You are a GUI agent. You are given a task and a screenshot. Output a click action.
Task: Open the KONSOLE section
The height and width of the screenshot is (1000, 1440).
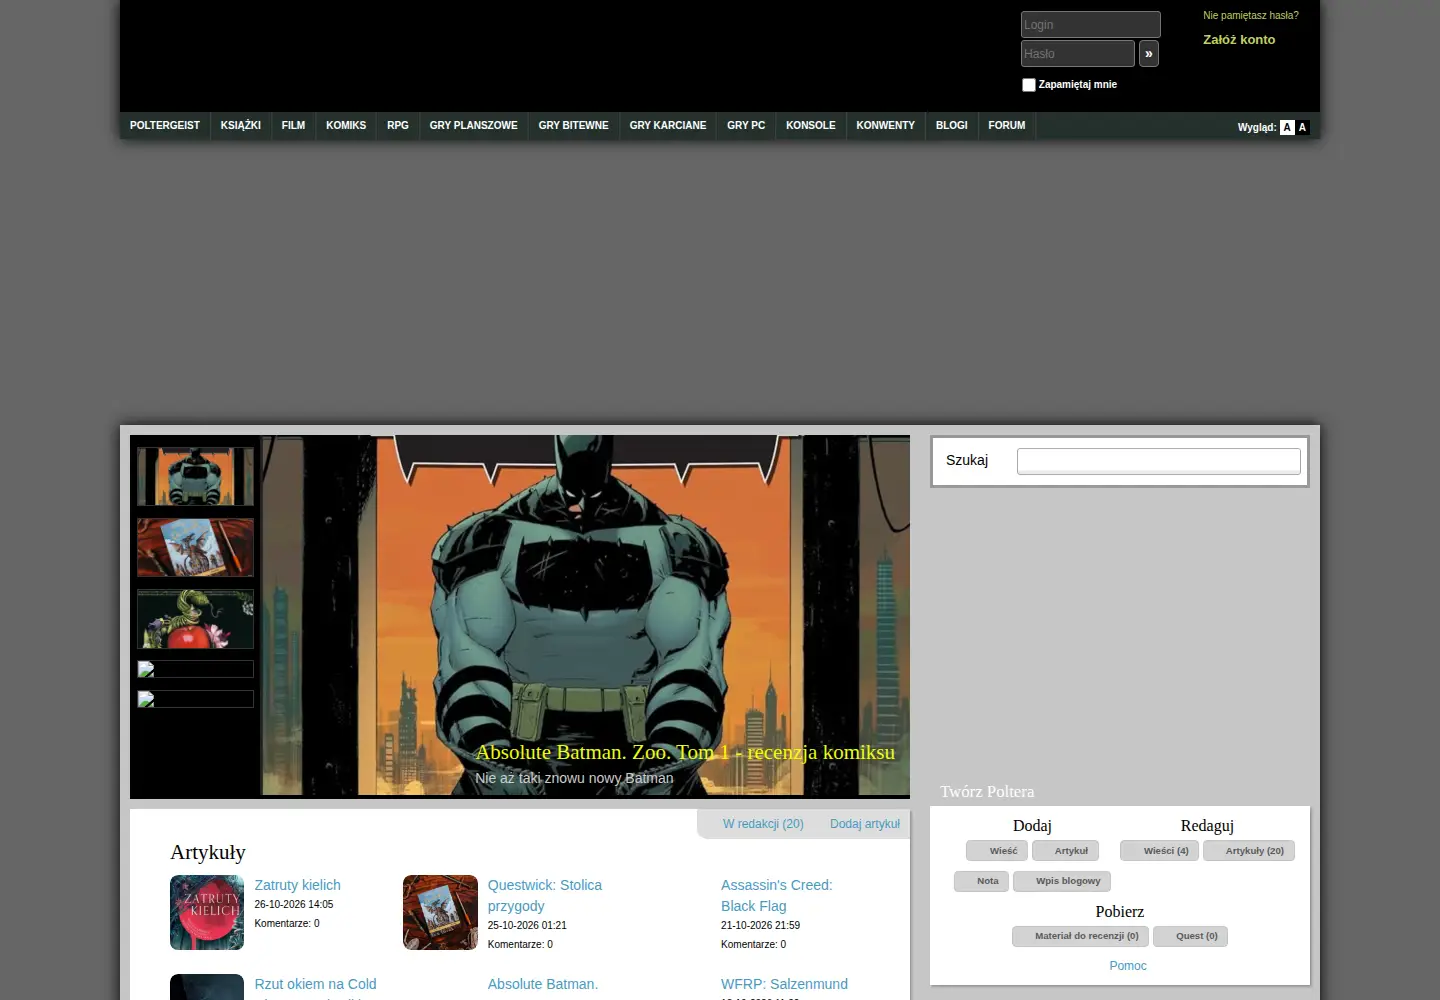tap(811, 126)
